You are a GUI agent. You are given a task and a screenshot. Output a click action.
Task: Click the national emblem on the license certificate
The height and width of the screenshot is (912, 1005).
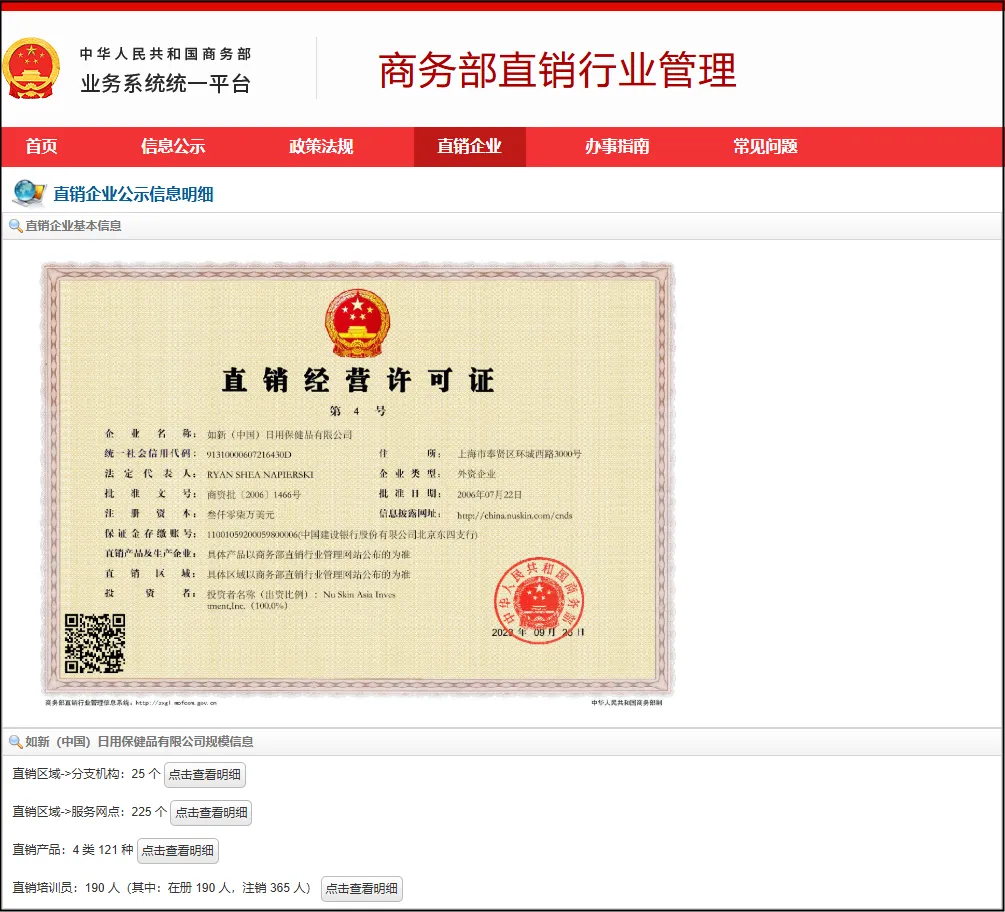[357, 323]
